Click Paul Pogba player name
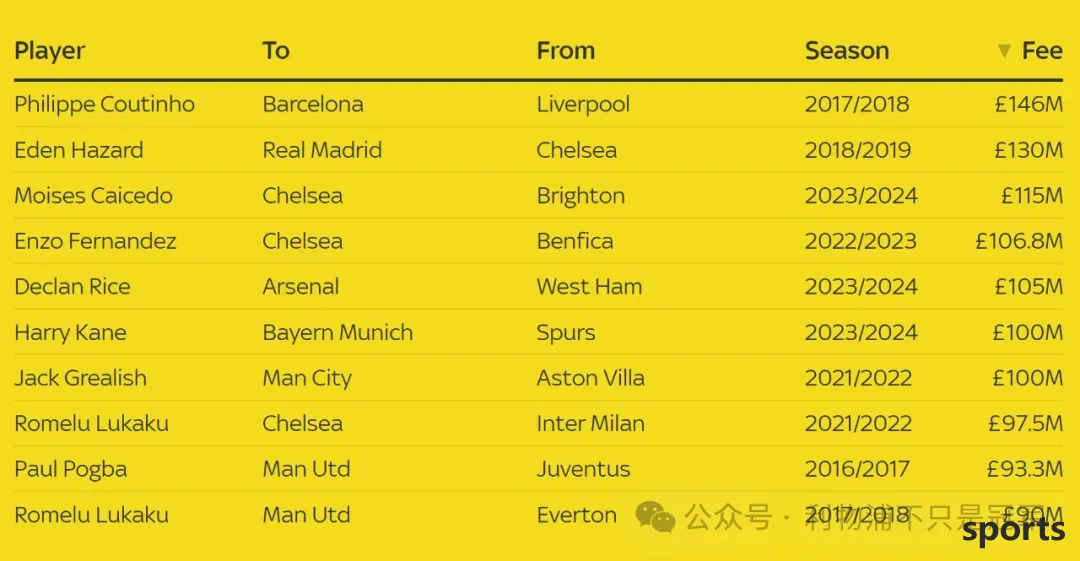Image resolution: width=1080 pixels, height=561 pixels. click(x=70, y=469)
